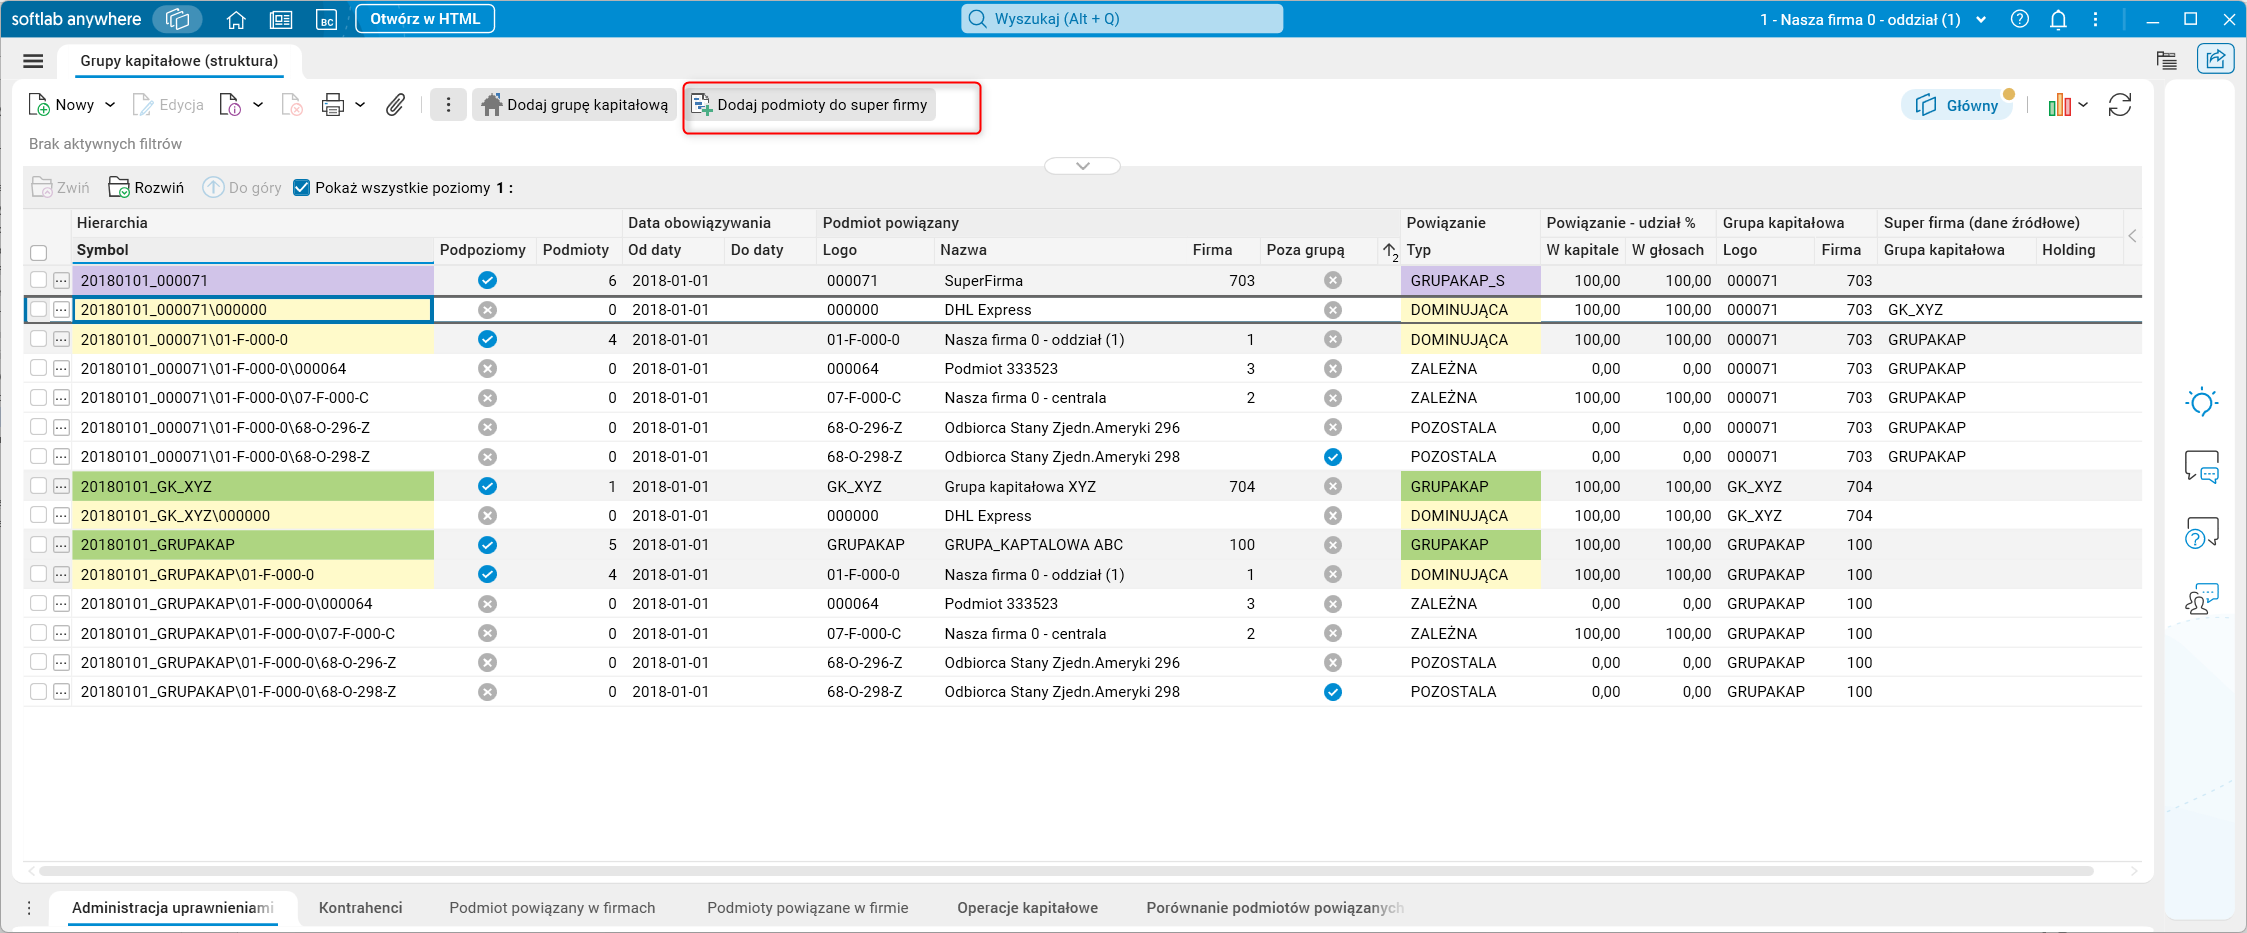Open the Nowy dropdown arrow
This screenshot has height=933, width=2247.
tap(110, 105)
